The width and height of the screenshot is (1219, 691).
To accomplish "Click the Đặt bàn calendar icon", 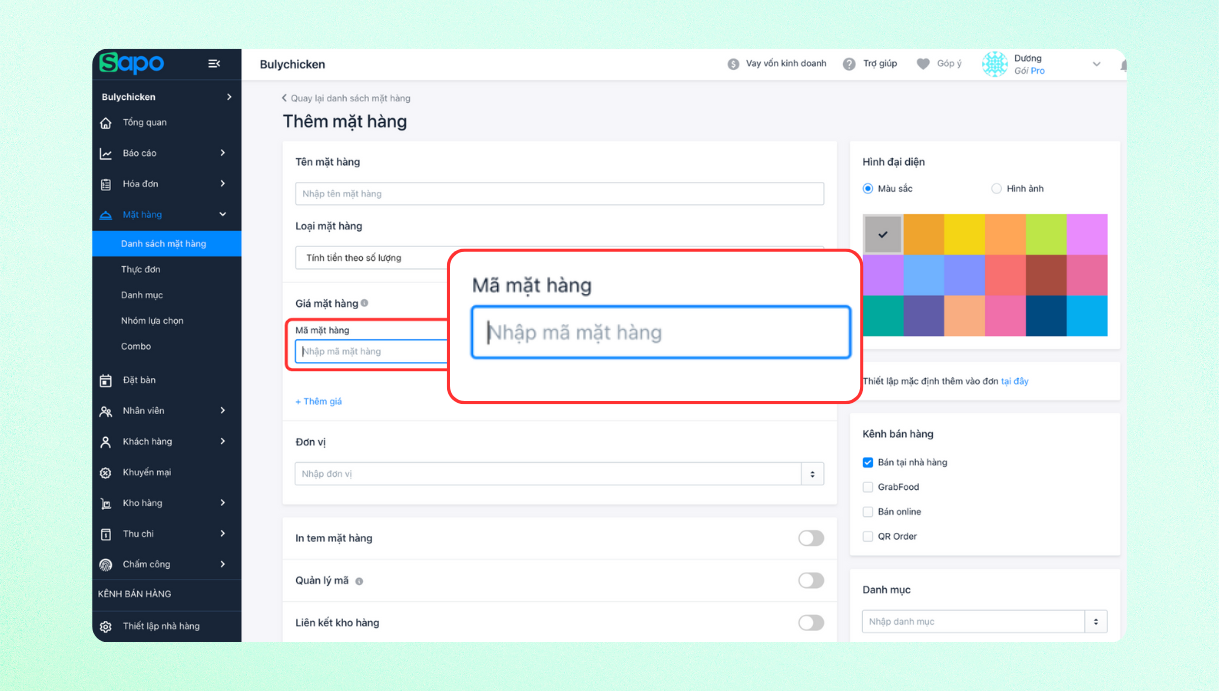I will [x=106, y=380].
